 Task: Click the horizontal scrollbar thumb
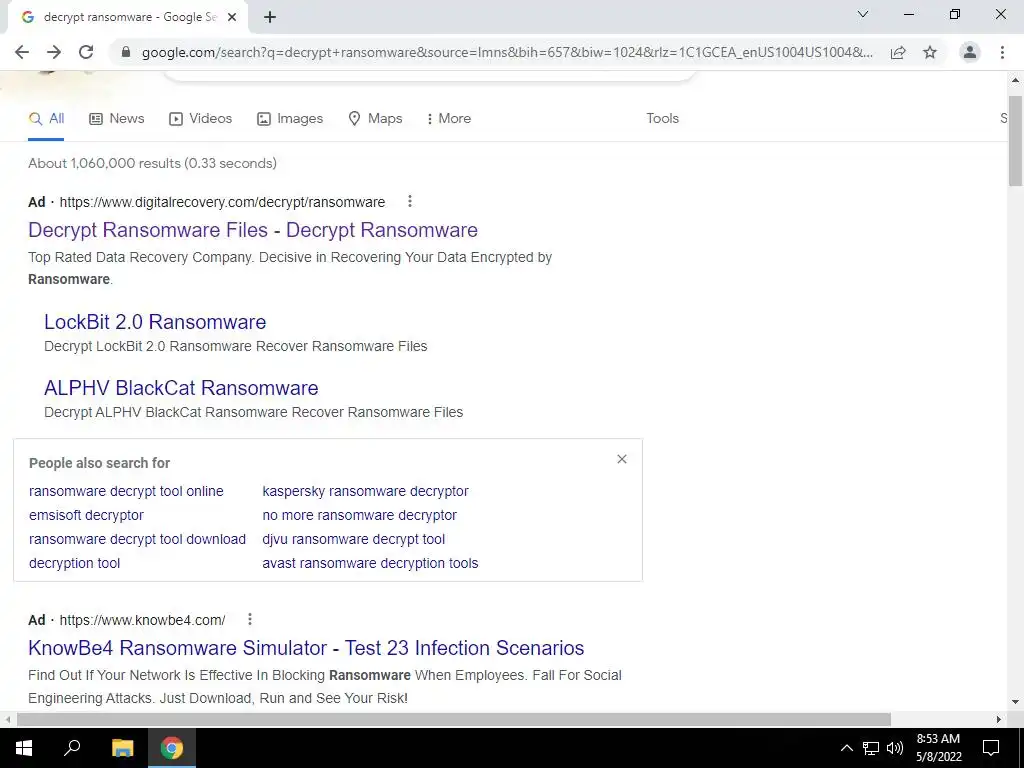pyautogui.click(x=453, y=720)
